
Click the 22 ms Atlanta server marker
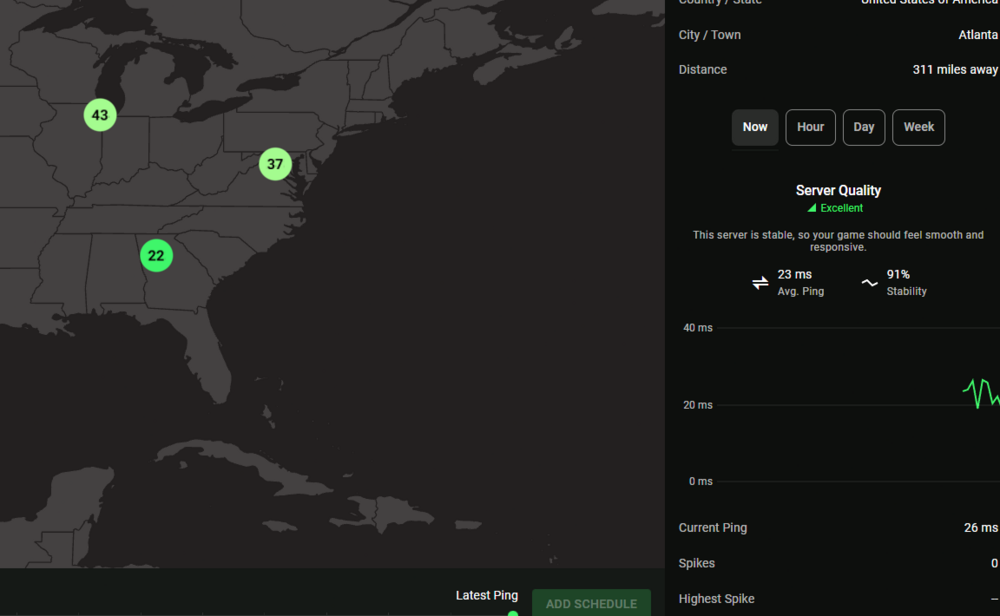tap(156, 256)
